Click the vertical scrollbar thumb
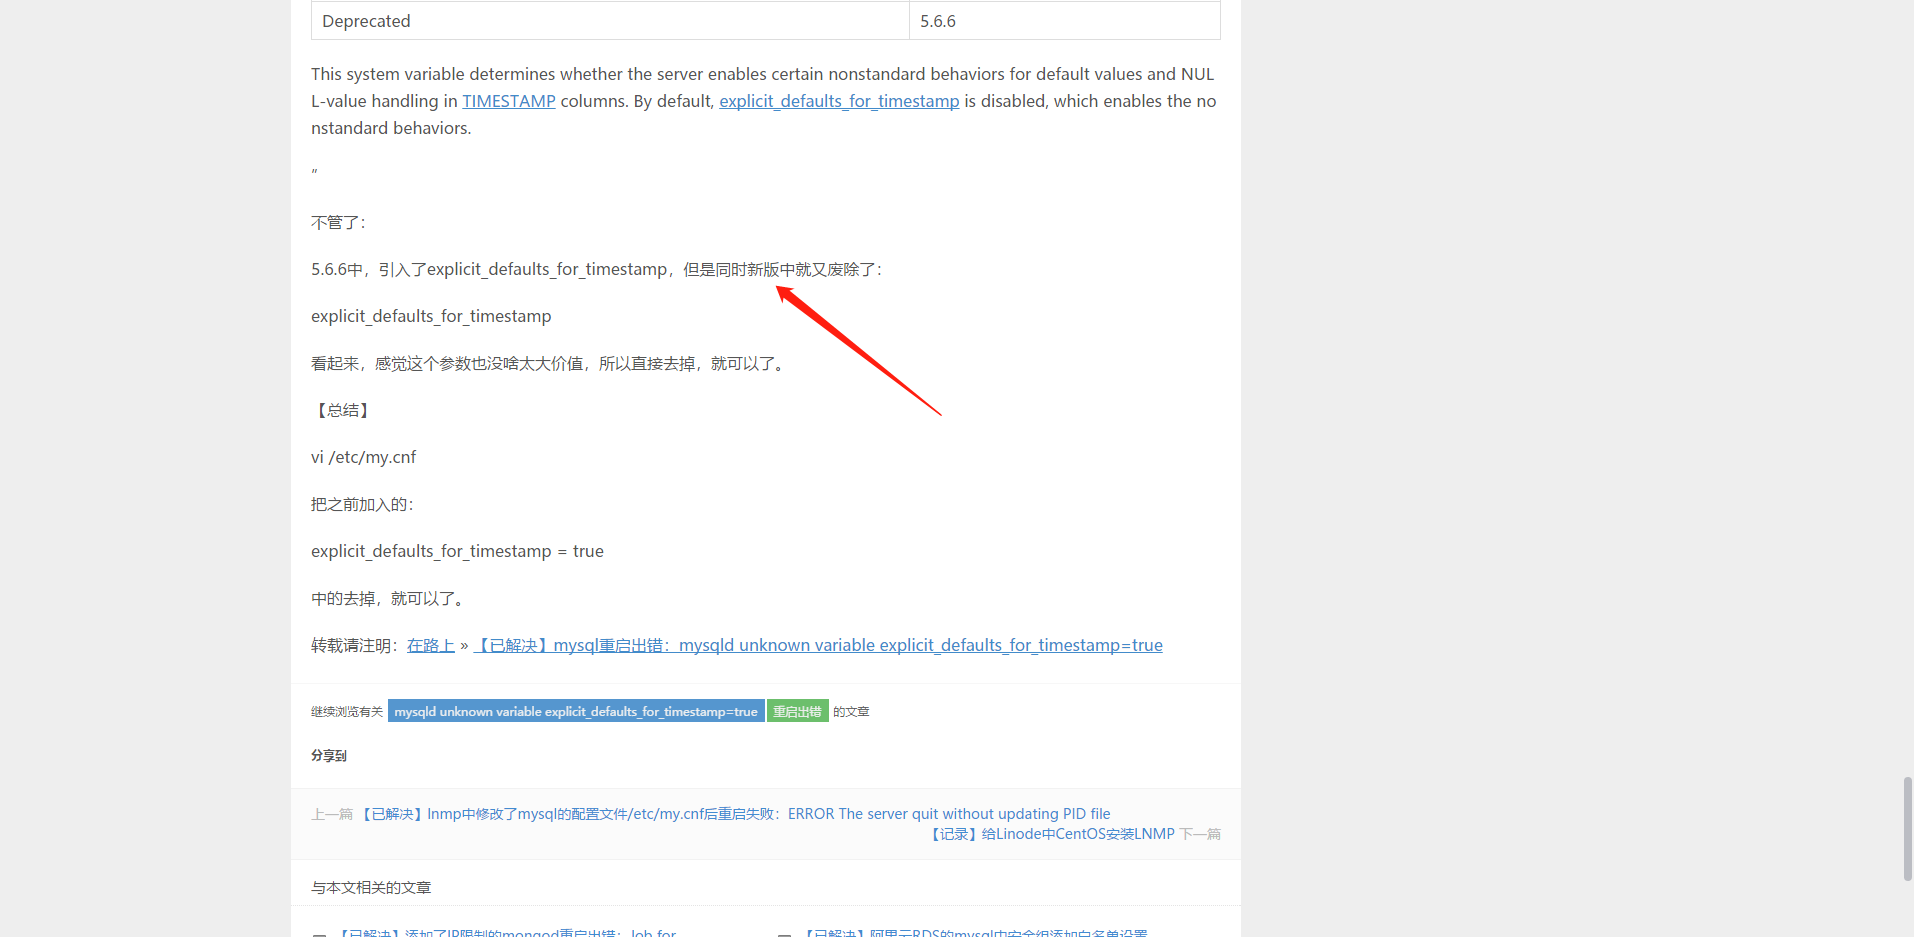The image size is (1914, 937). (x=1907, y=828)
